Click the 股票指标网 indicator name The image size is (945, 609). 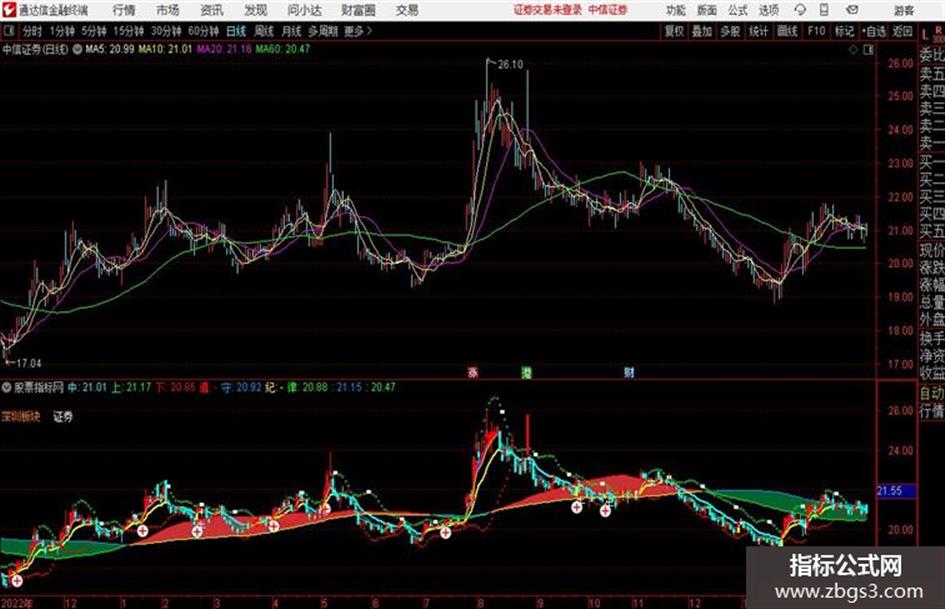(39, 388)
